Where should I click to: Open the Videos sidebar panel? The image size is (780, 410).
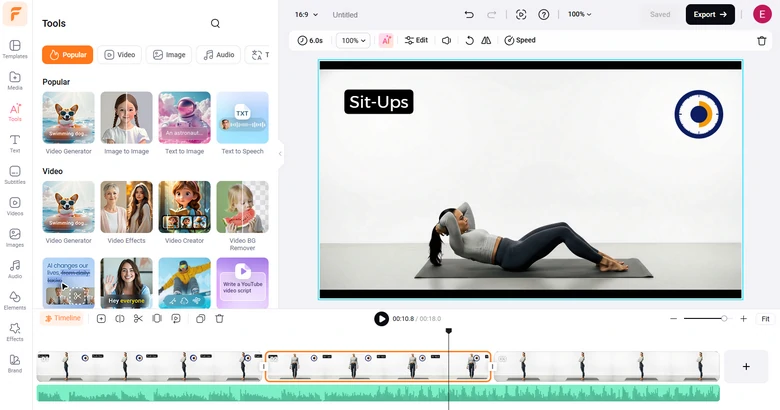(x=15, y=206)
